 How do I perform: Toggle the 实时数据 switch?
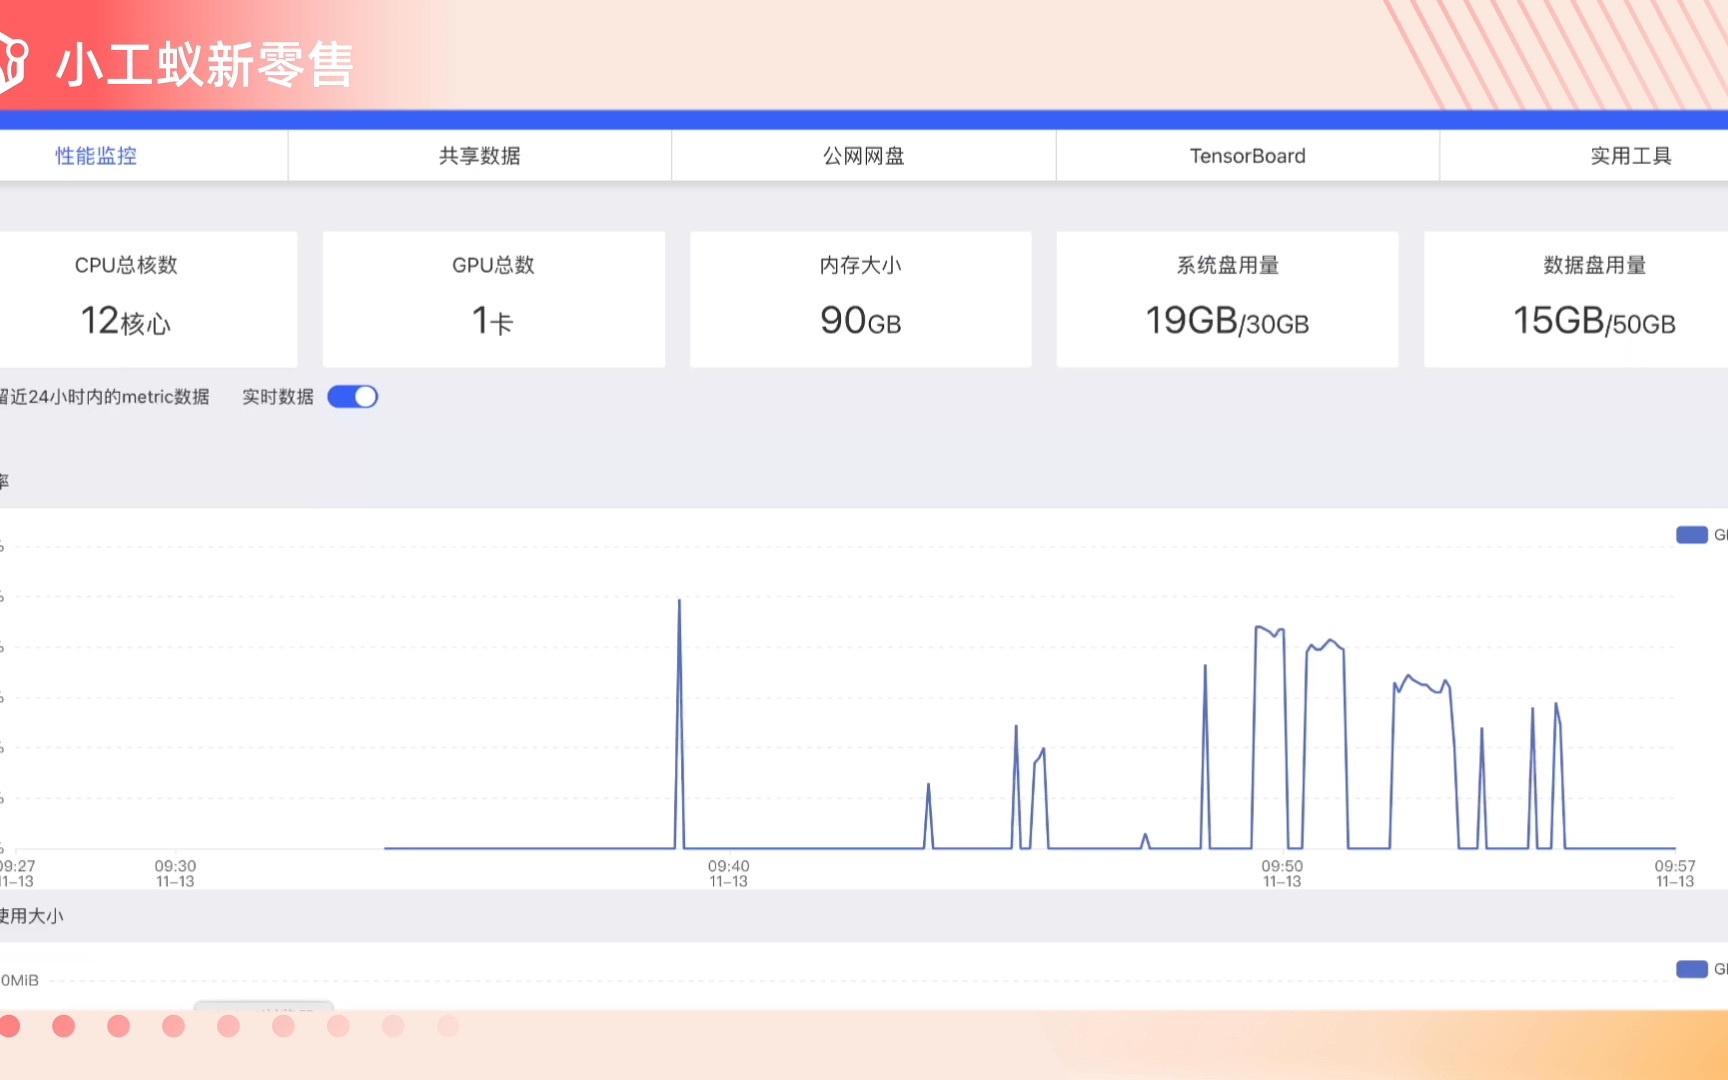tap(353, 397)
